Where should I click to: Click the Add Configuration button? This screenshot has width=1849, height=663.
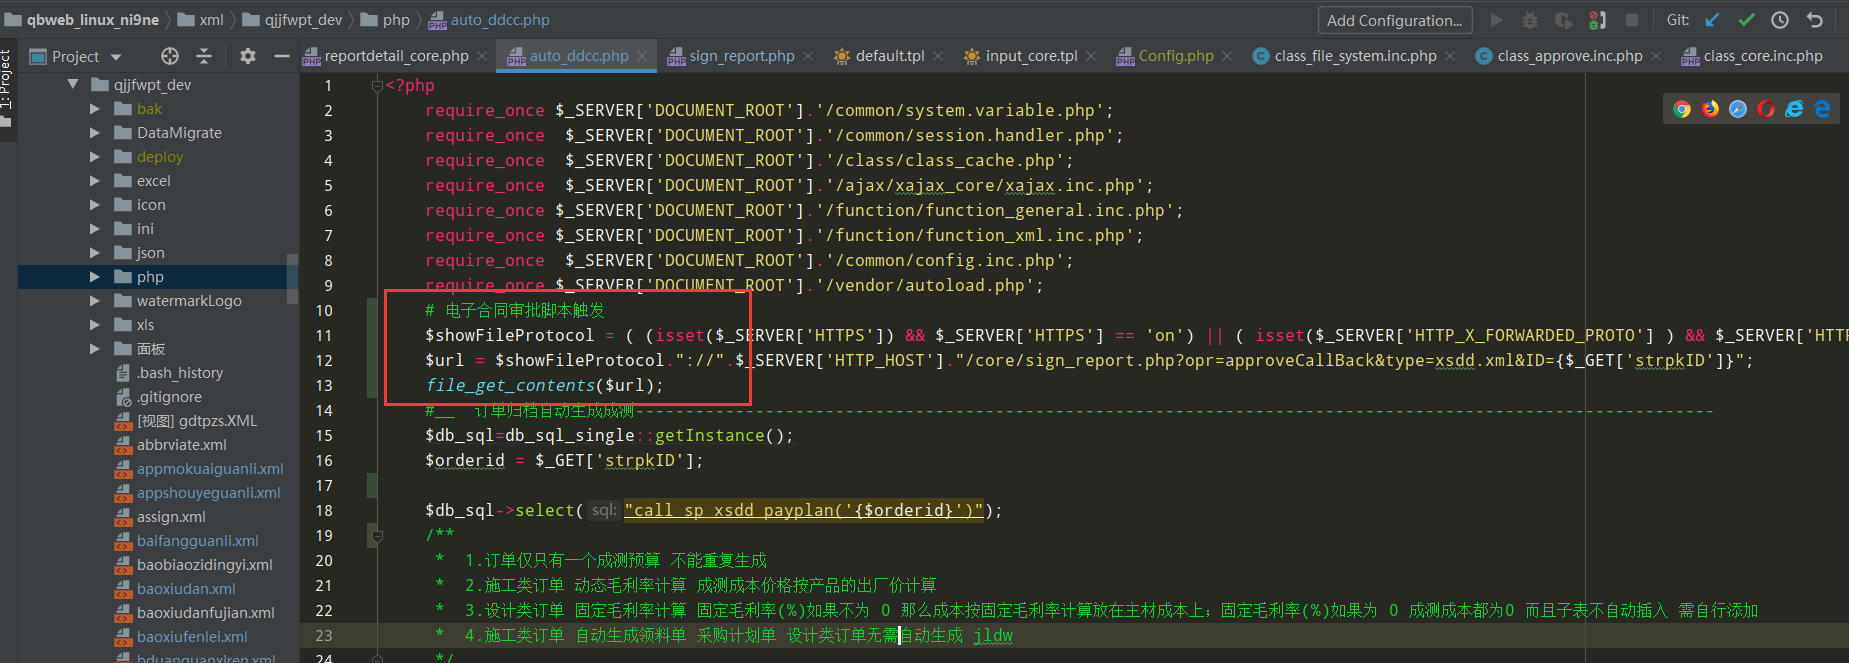pos(1393,20)
